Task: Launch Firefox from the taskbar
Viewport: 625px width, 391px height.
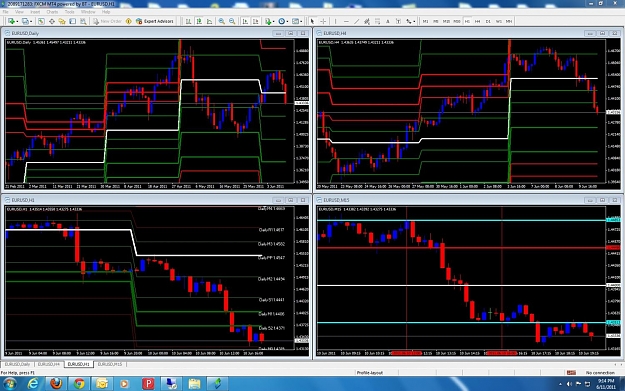Action: [56, 384]
